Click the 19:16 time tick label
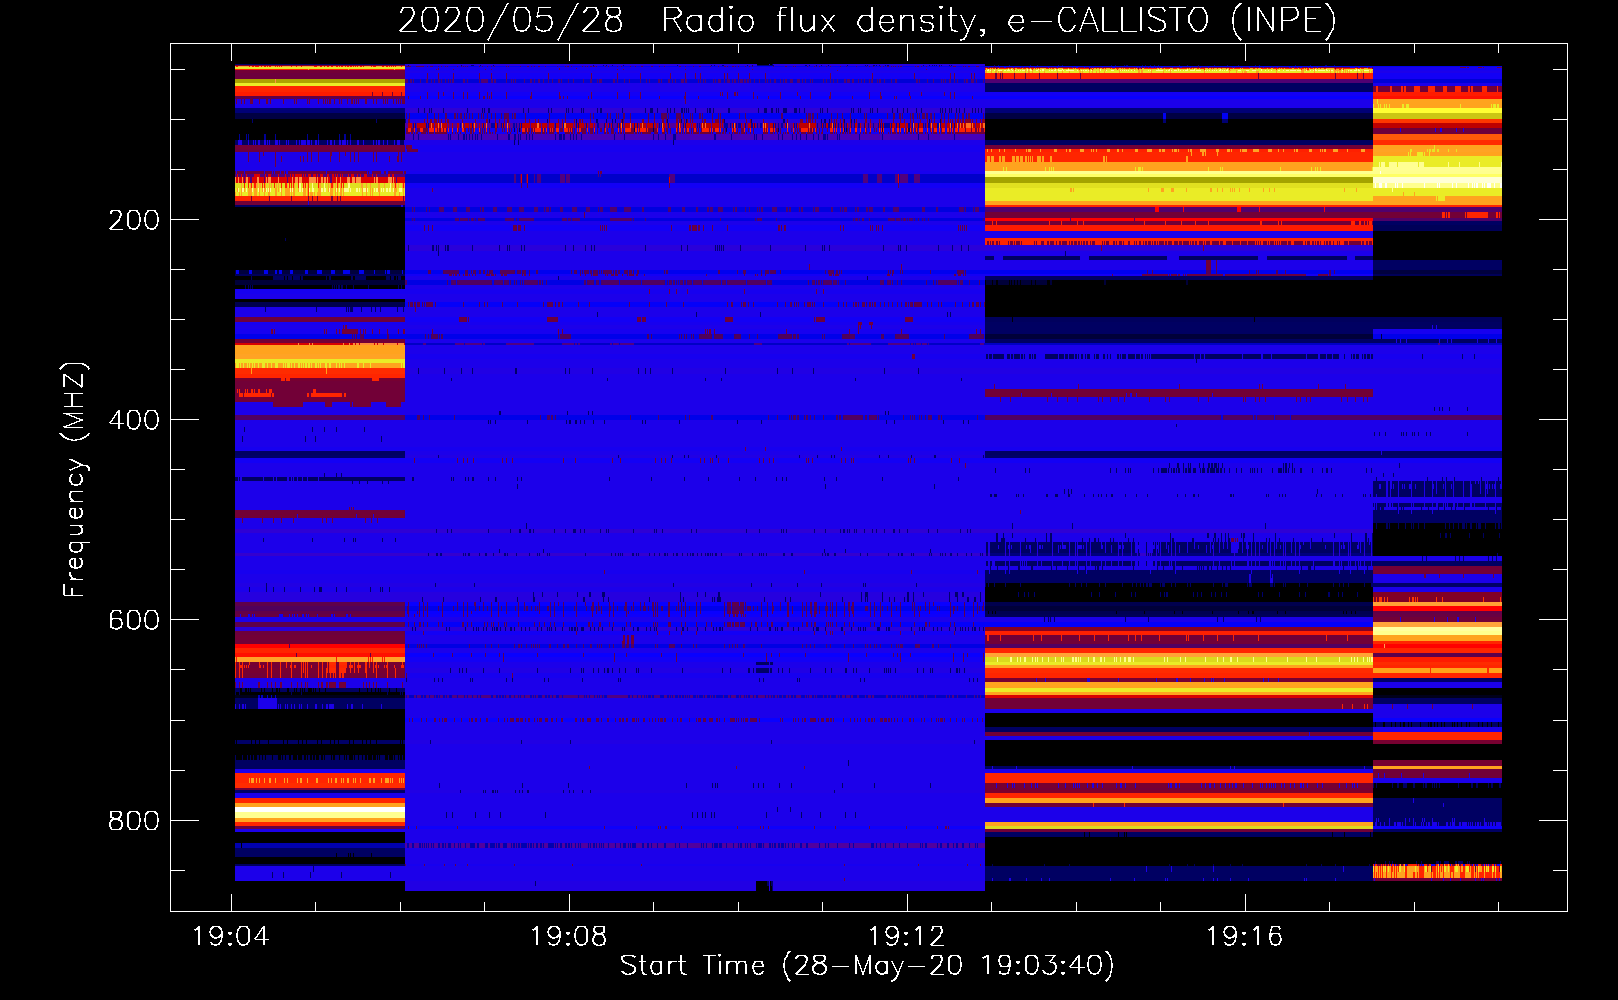 (x=1245, y=937)
